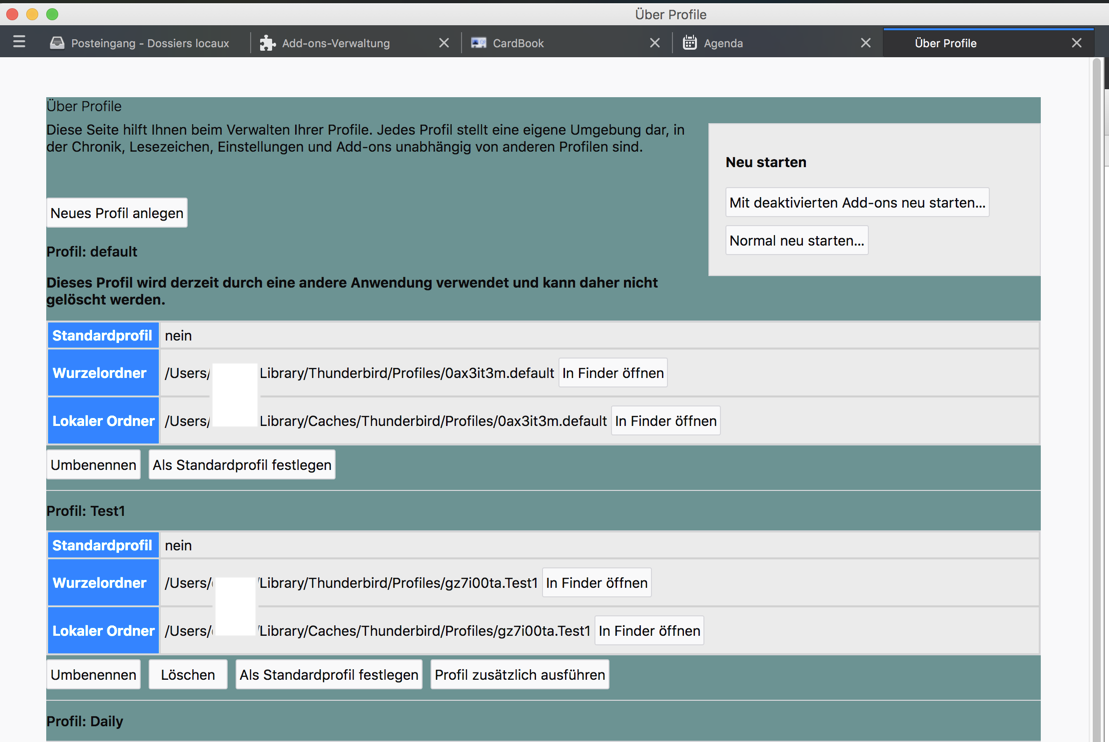
Task: Delete the Test1 profile with Löschen
Action: tap(188, 675)
